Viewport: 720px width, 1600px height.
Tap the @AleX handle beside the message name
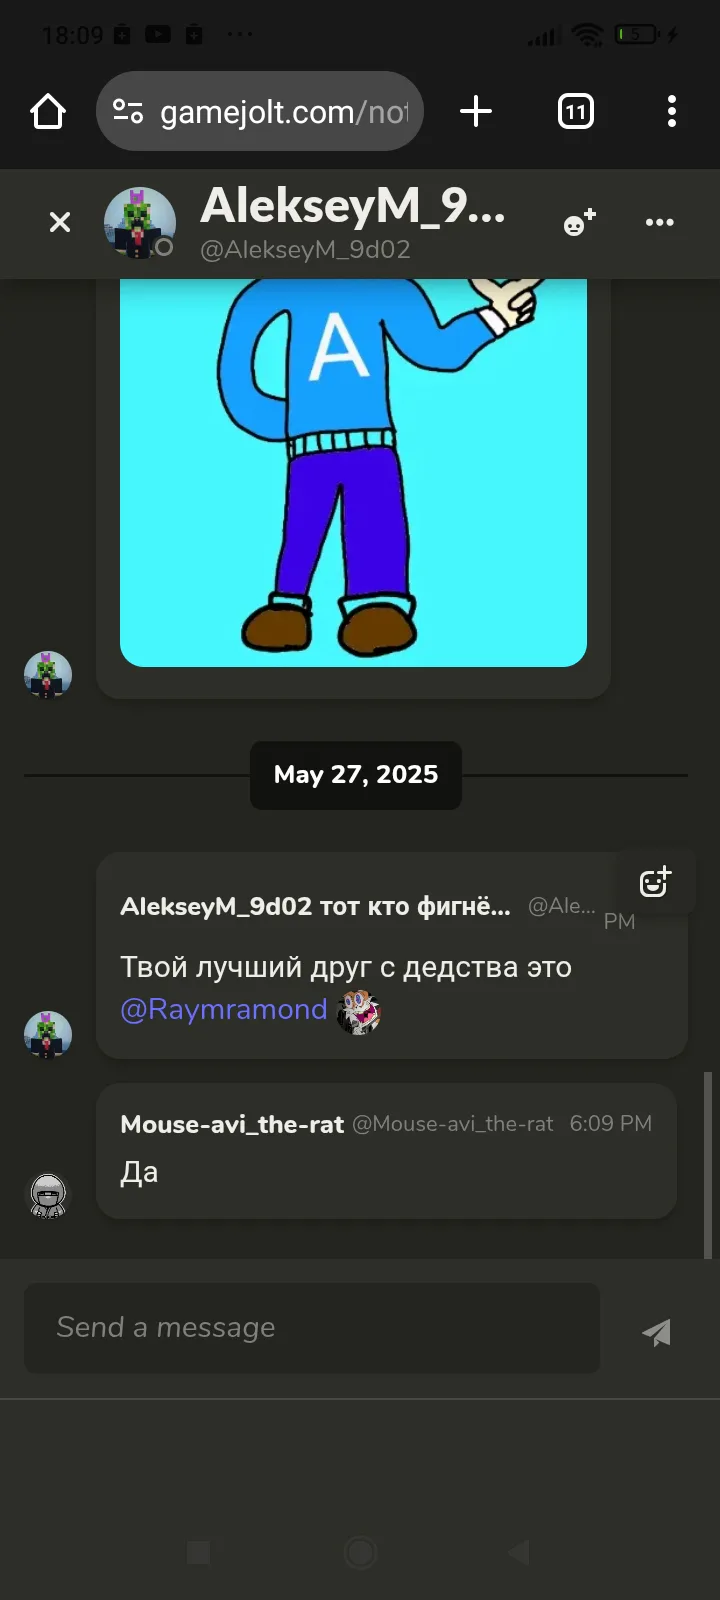coord(561,906)
